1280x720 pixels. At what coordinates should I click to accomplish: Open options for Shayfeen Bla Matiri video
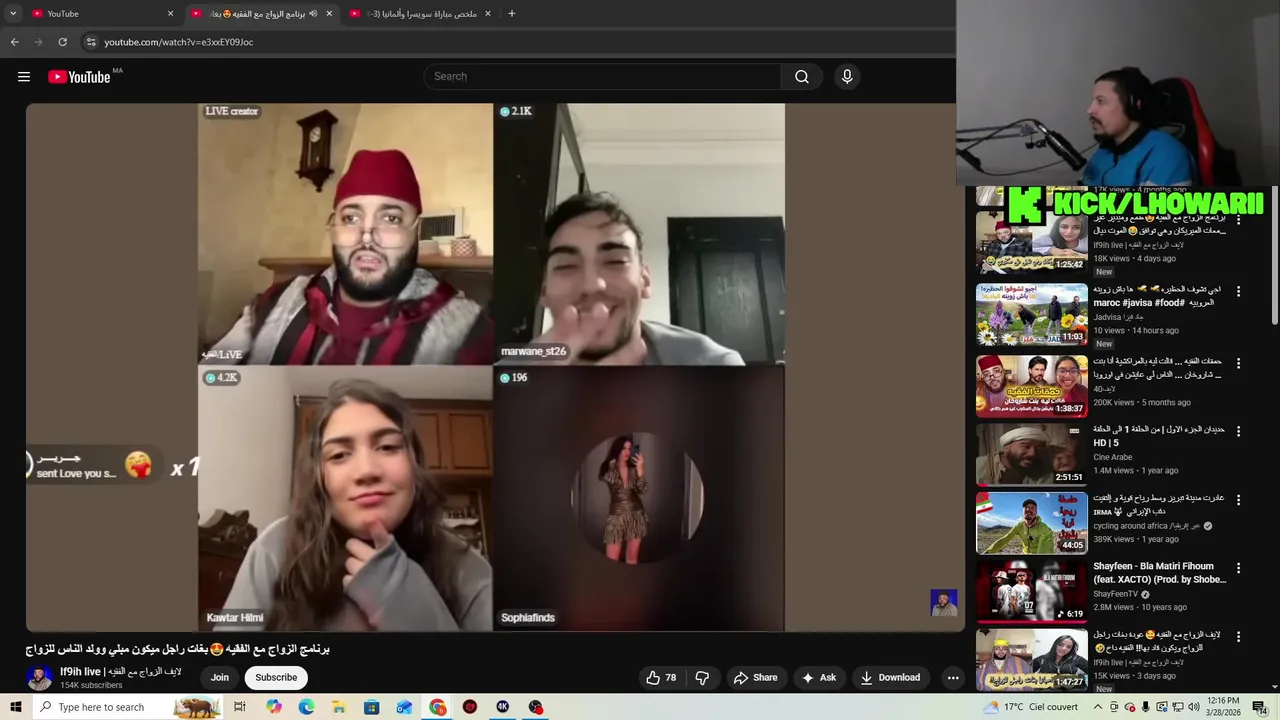1238,568
